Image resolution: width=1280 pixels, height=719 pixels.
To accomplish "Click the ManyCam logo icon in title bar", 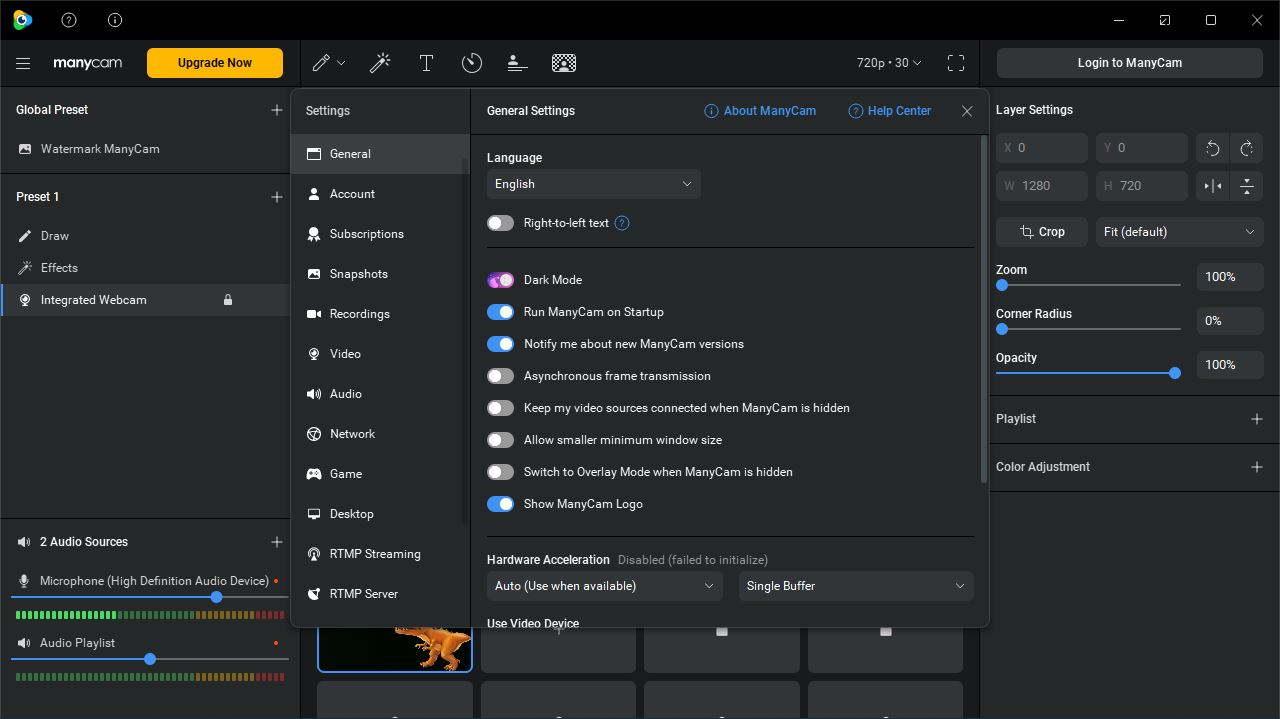I will [x=22, y=20].
